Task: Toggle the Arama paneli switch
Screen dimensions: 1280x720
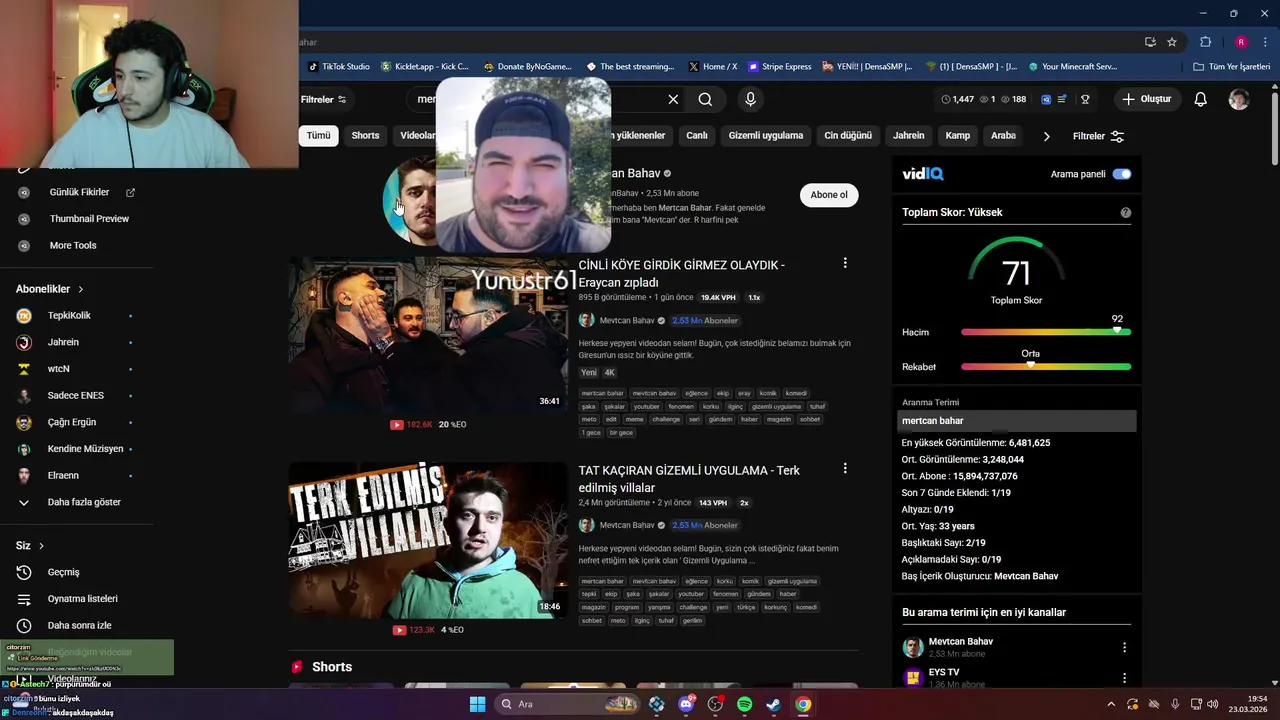Action: tap(1122, 174)
